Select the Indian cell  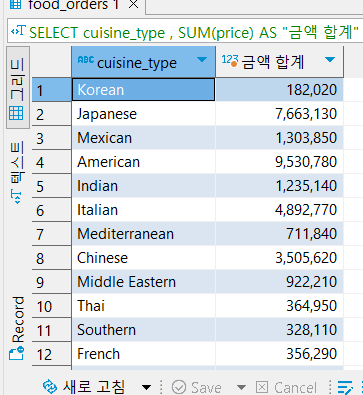click(143, 186)
